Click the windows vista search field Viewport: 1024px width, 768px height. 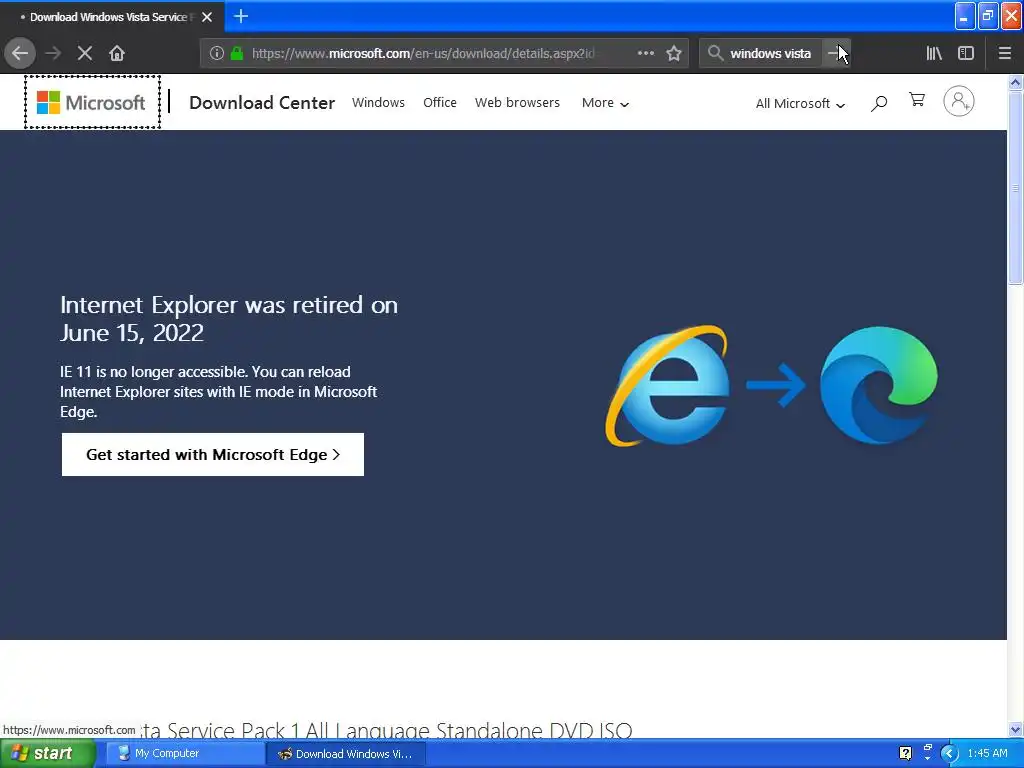pyautogui.click(x=771, y=53)
